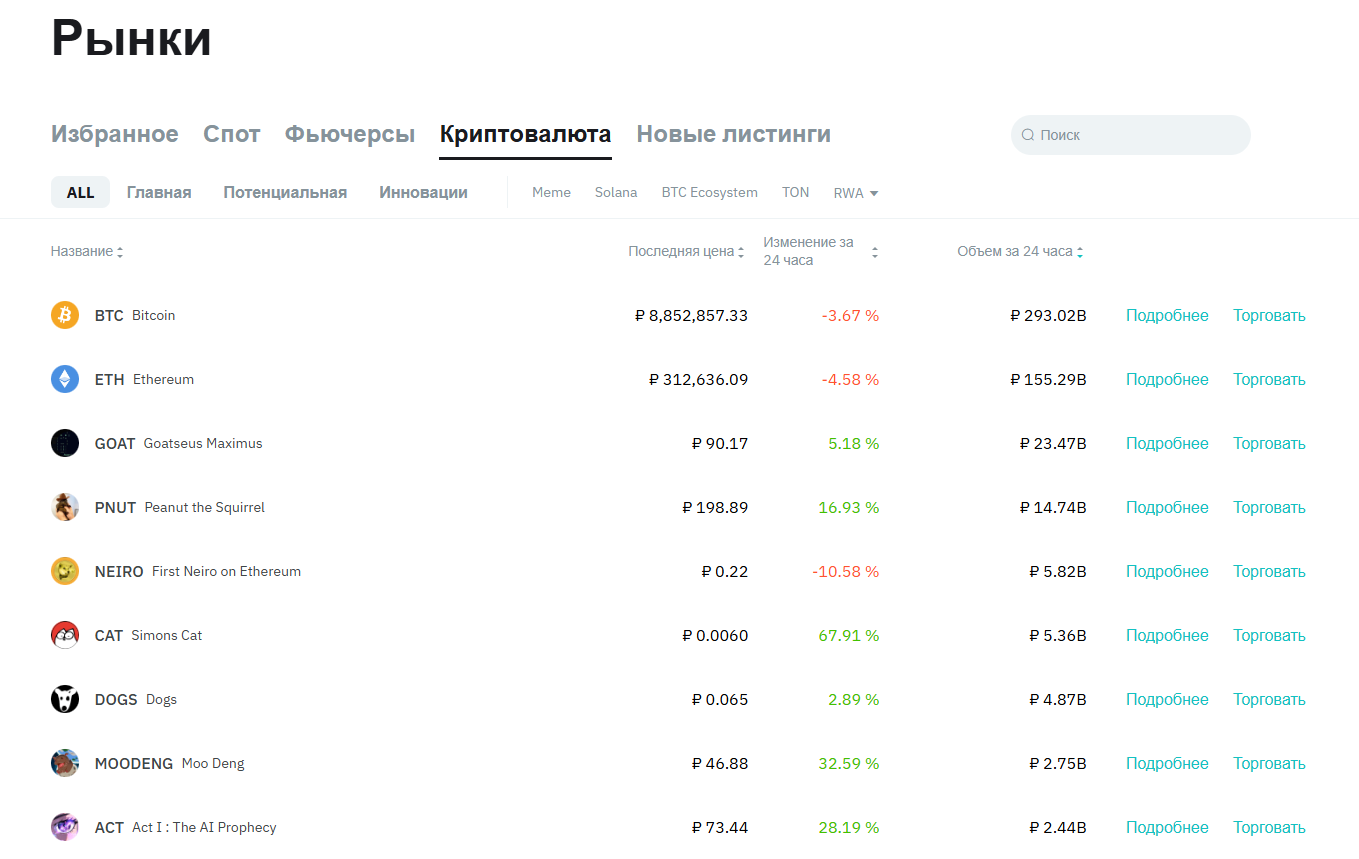1359x859 pixels.
Task: Click the ACT coin icon
Action: pyautogui.click(x=65, y=827)
